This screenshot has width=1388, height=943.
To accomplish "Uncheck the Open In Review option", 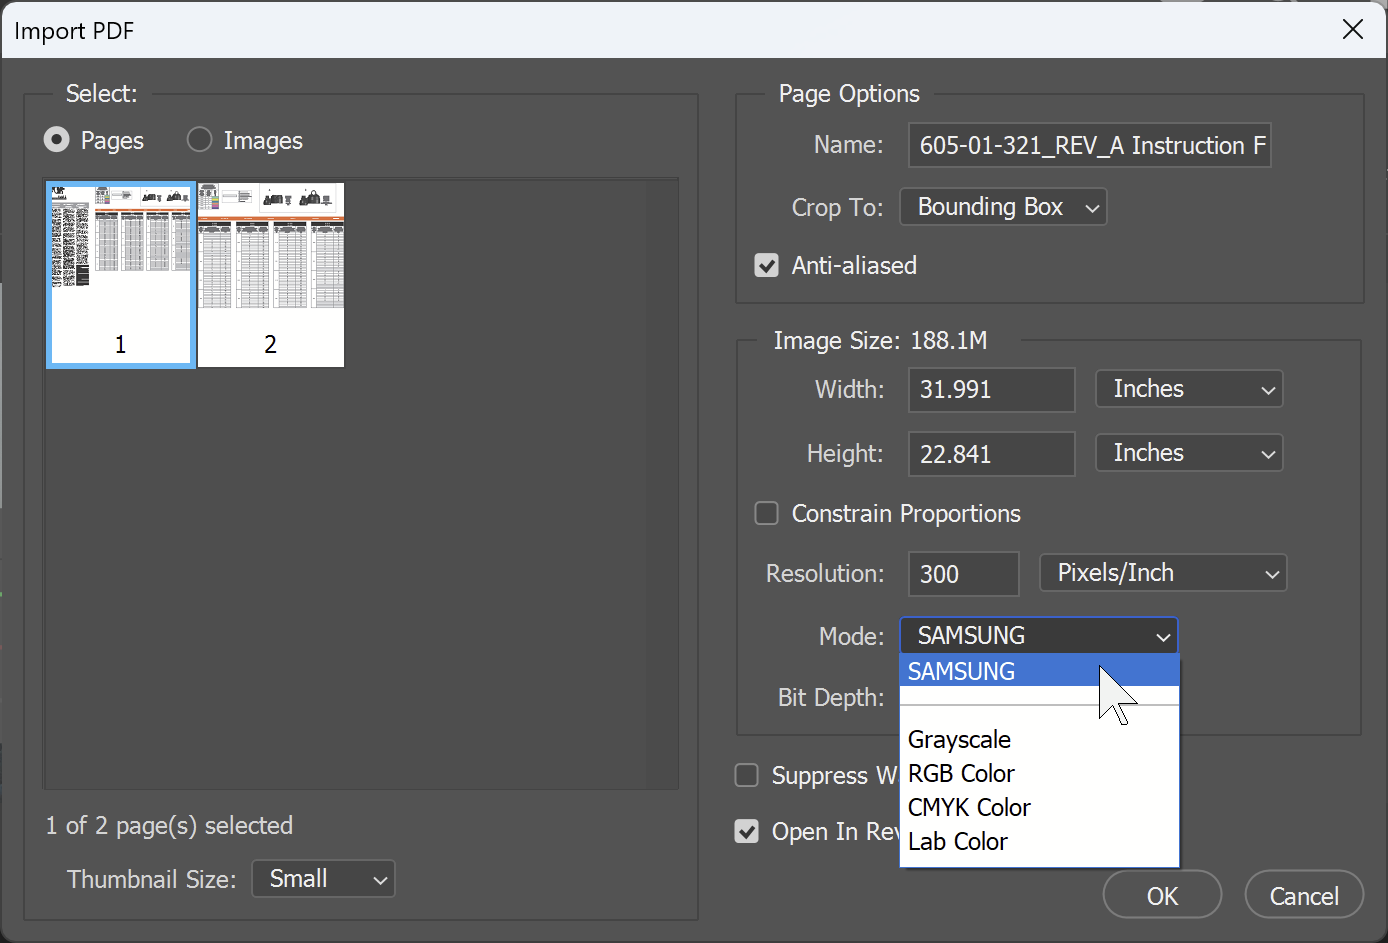I will tap(746, 831).
